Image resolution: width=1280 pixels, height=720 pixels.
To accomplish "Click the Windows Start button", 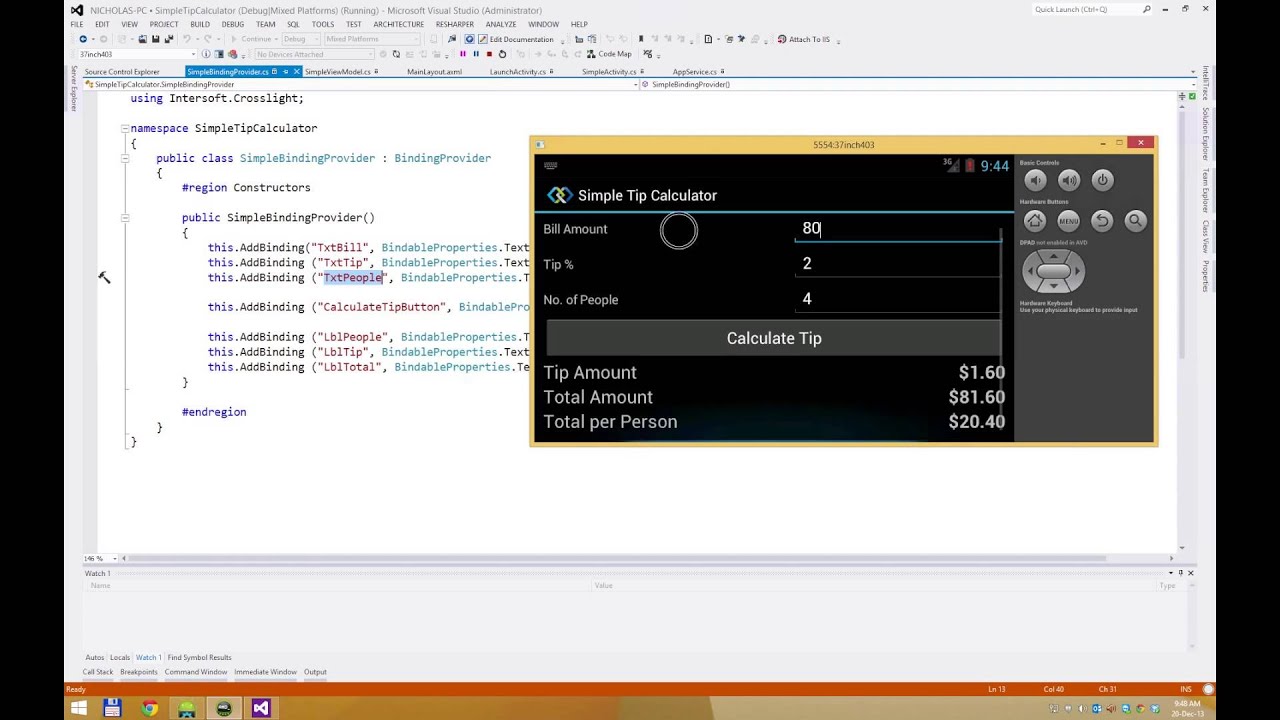I will tap(77, 708).
